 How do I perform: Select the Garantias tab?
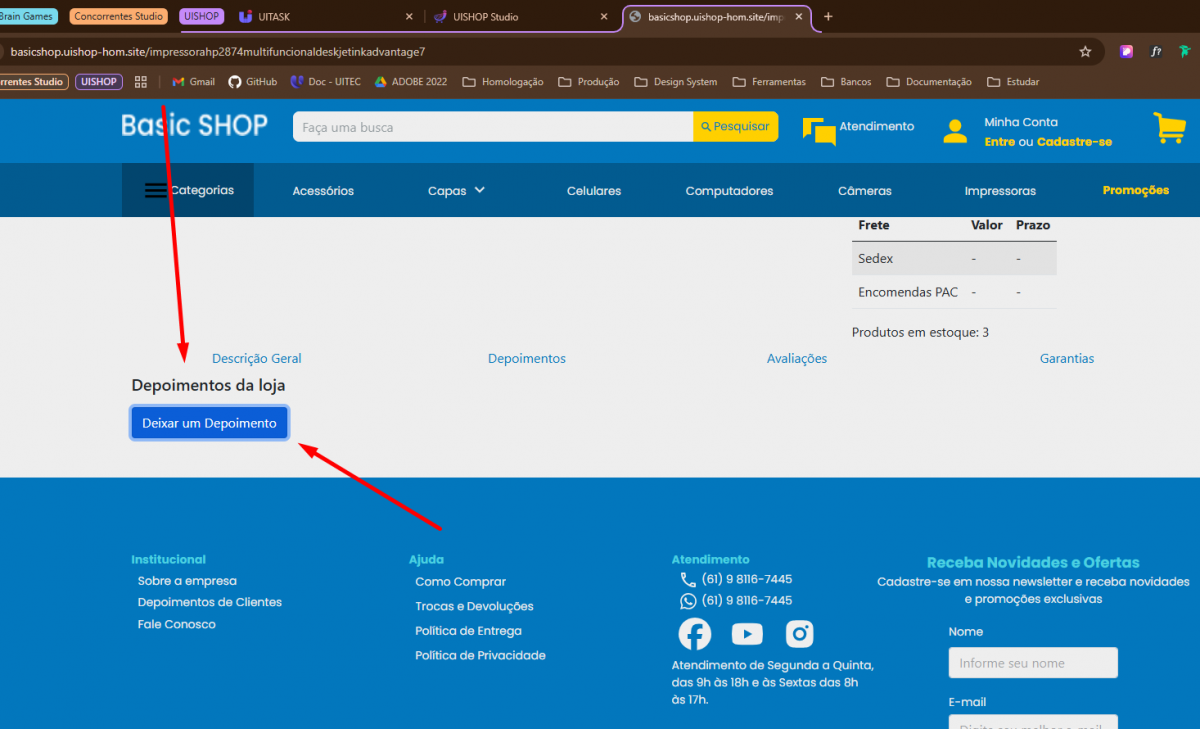pos(1066,359)
